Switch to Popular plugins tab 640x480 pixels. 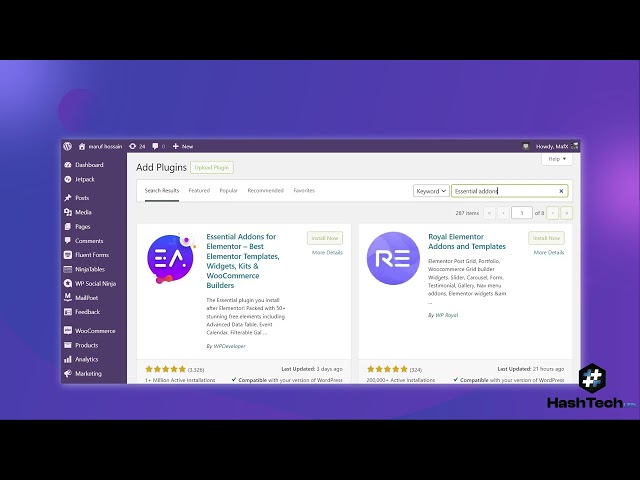tap(229, 191)
